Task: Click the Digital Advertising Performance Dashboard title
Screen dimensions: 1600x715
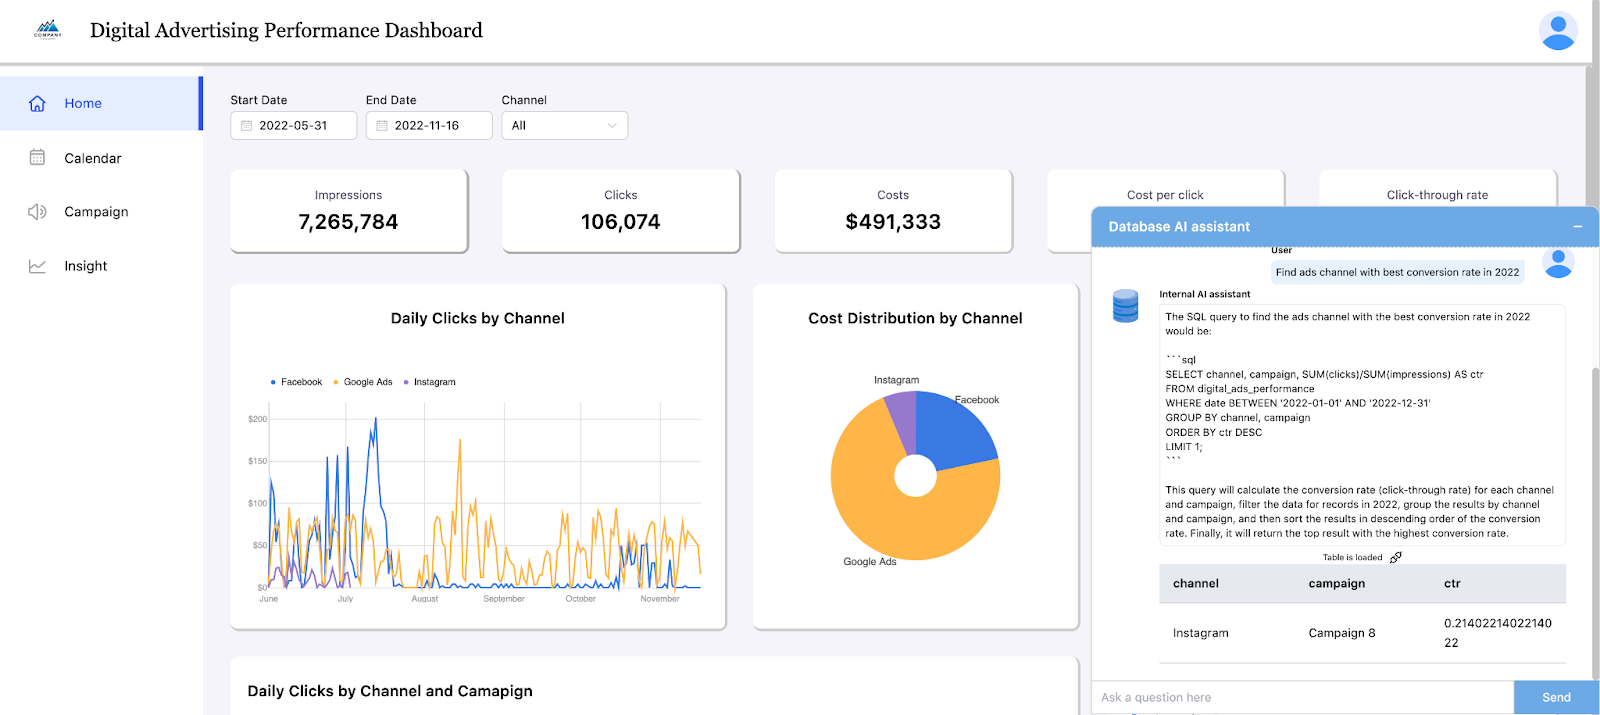Action: pyautogui.click(x=286, y=30)
